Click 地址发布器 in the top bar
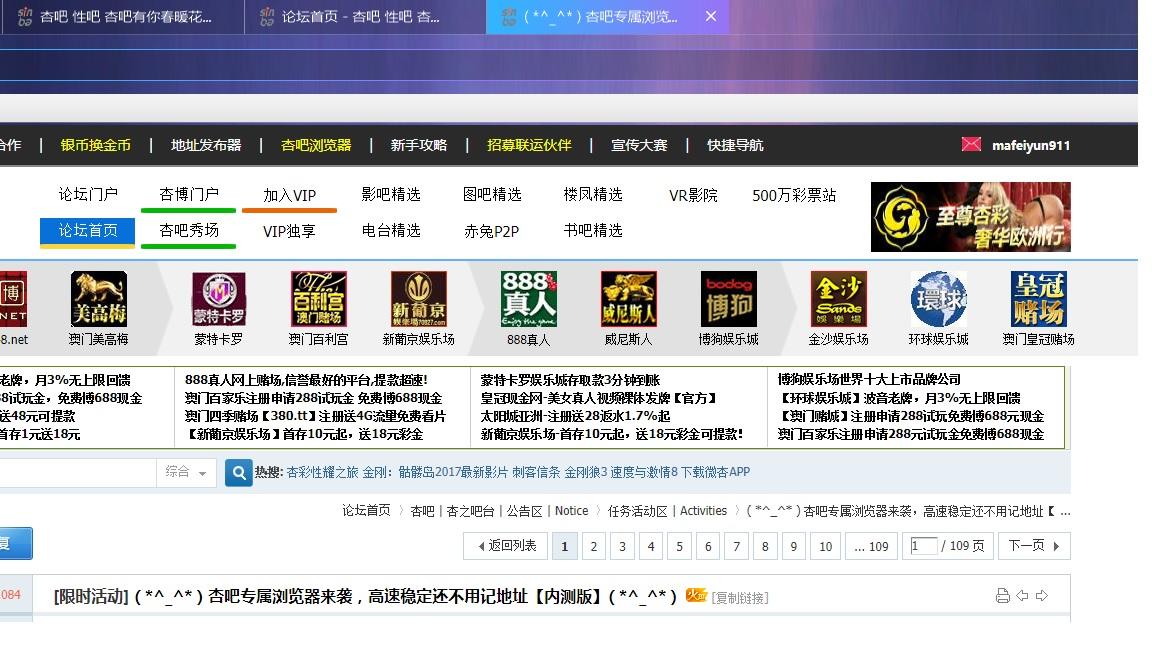The height and width of the screenshot is (648, 1152). coord(206,145)
